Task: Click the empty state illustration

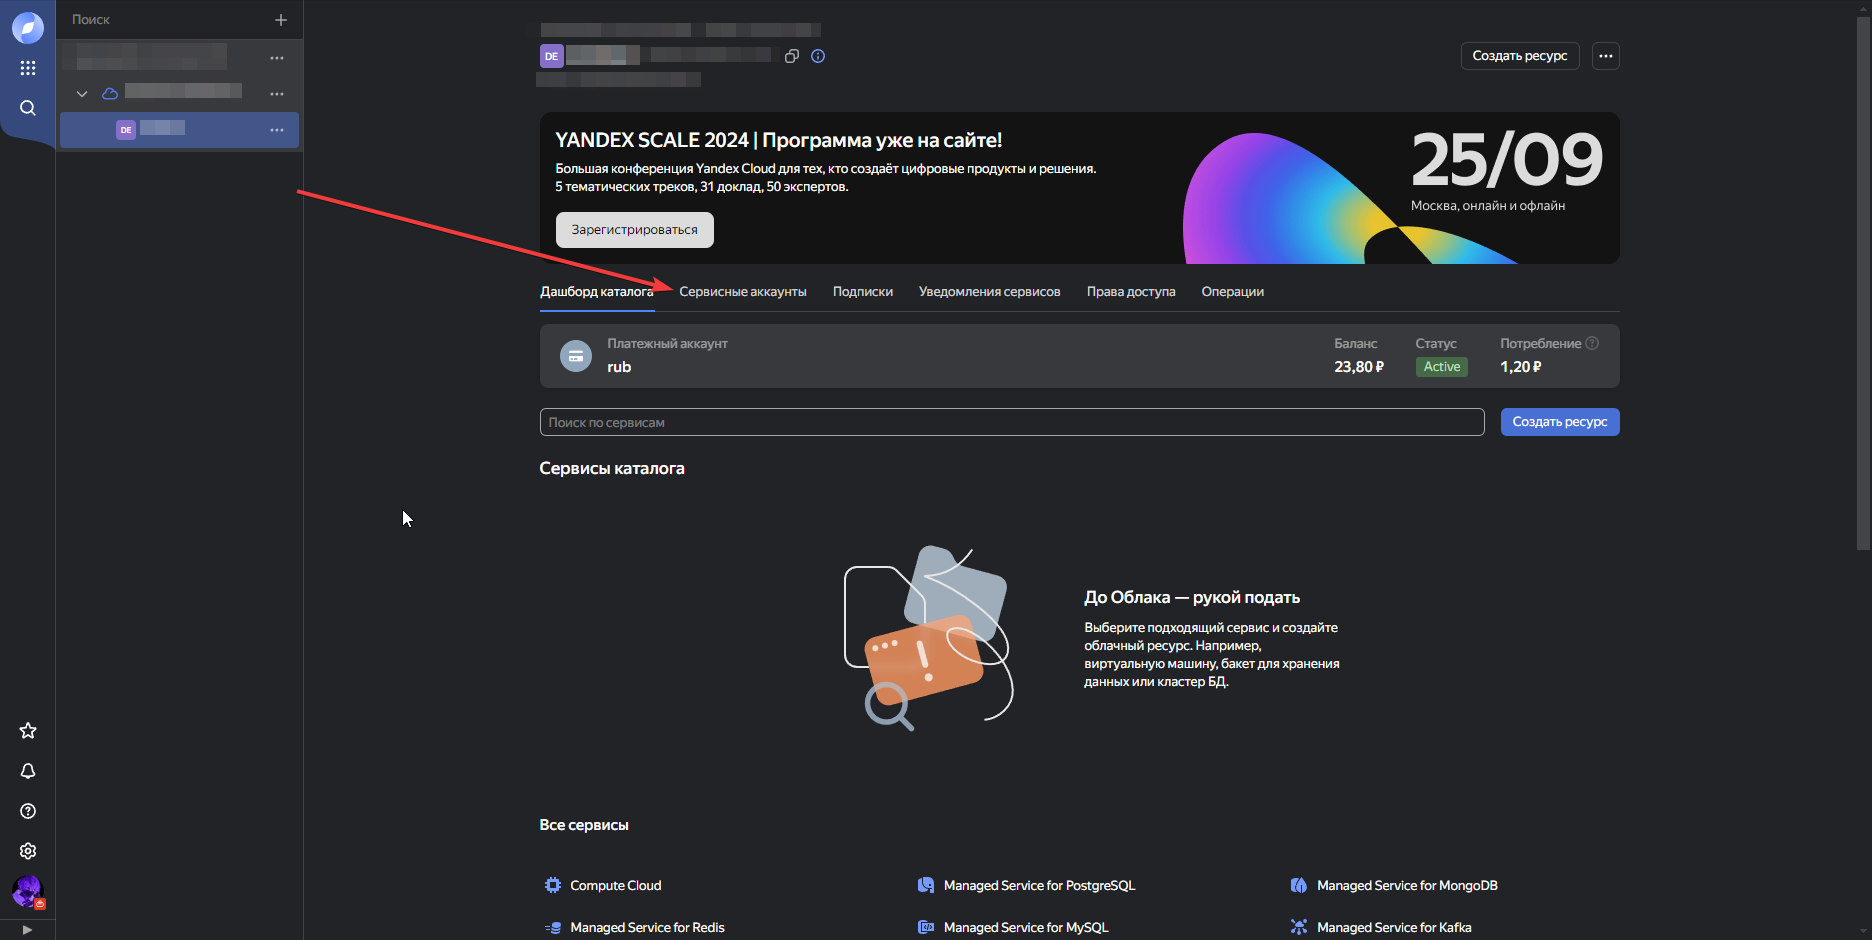Action: pyautogui.click(x=929, y=638)
